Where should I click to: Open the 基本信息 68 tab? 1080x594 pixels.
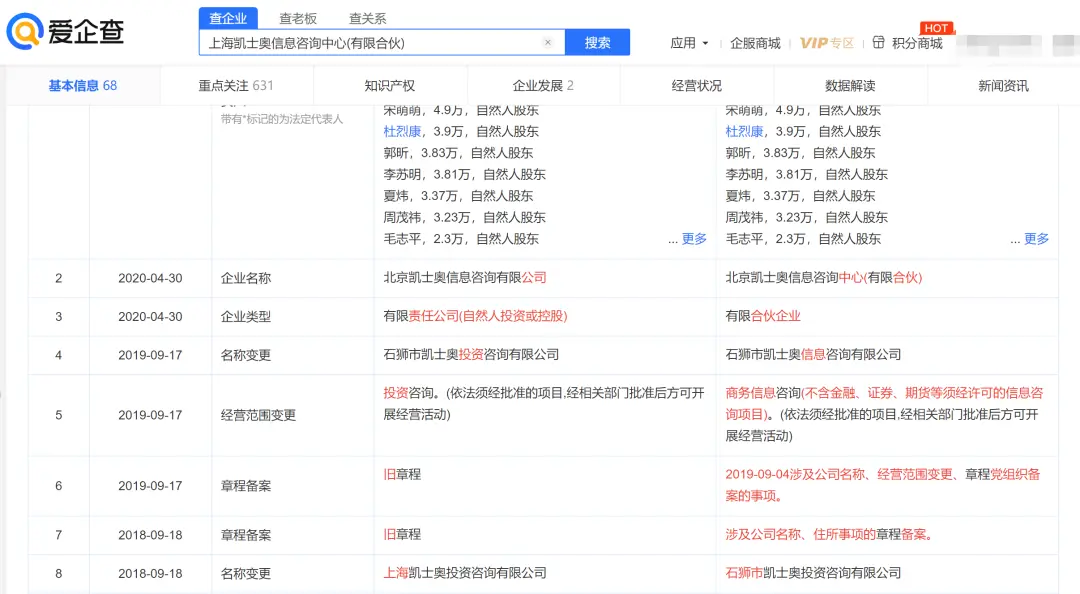[x=83, y=85]
